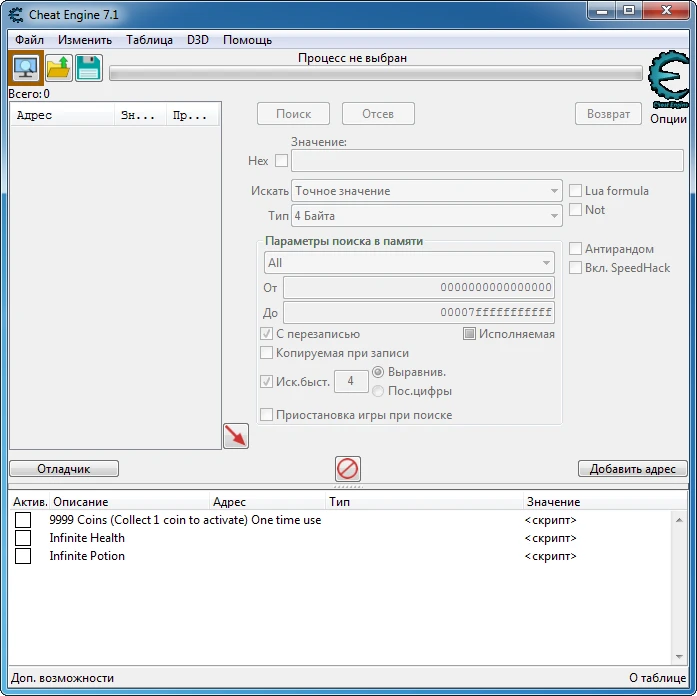Viewport: 697px width, 696px height.
Task: Click the red arrow add-to-list icon
Action: pos(236,436)
